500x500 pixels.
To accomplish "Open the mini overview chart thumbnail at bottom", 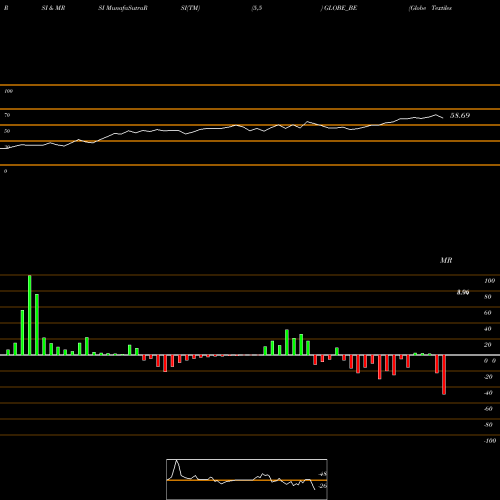I will tap(247, 479).
